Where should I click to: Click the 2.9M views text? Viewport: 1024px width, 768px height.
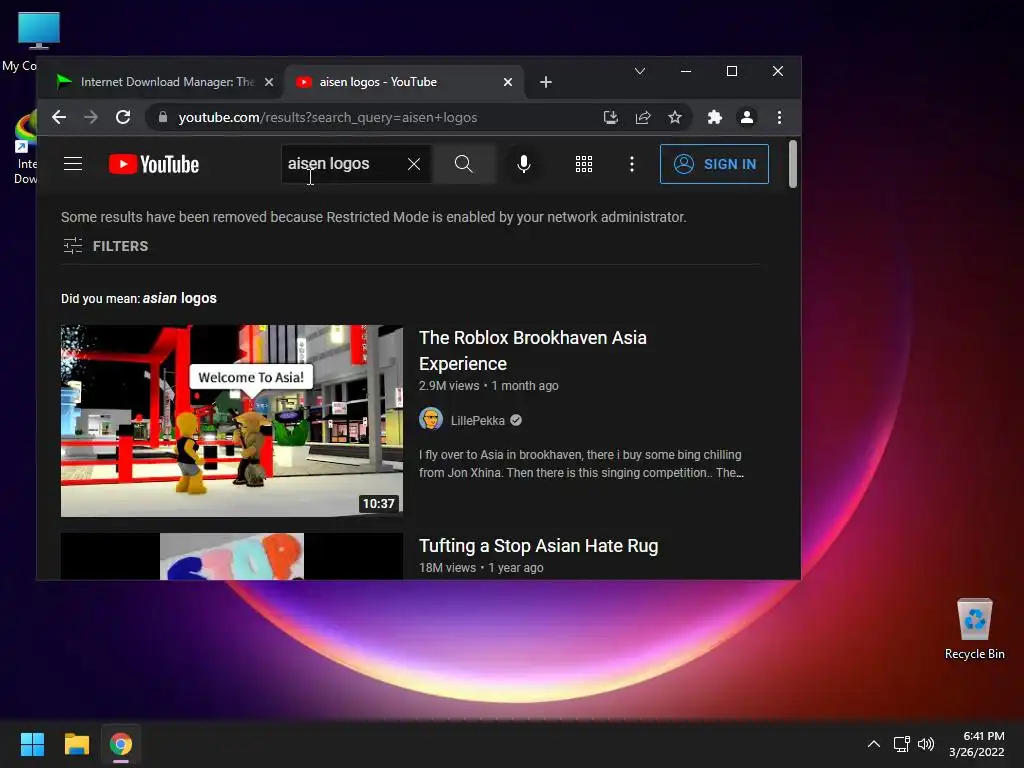click(x=449, y=386)
